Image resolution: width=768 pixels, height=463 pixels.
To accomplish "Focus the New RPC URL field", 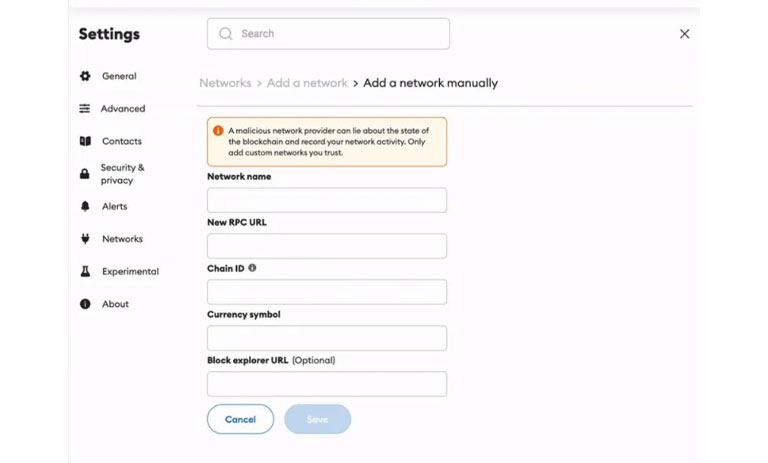I will coord(327,246).
